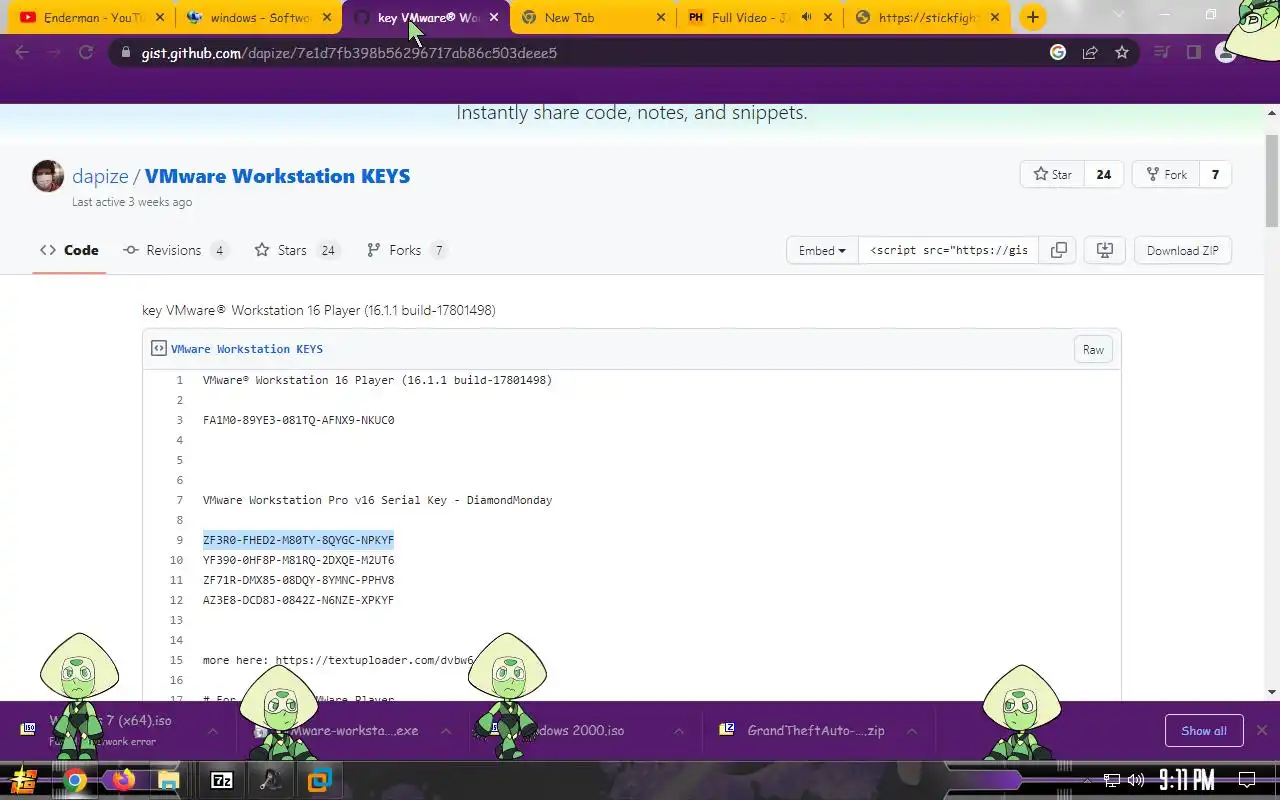Open the Windows Start menu
Screen dimensions: 1280x800
pyautogui.click(x=23, y=780)
